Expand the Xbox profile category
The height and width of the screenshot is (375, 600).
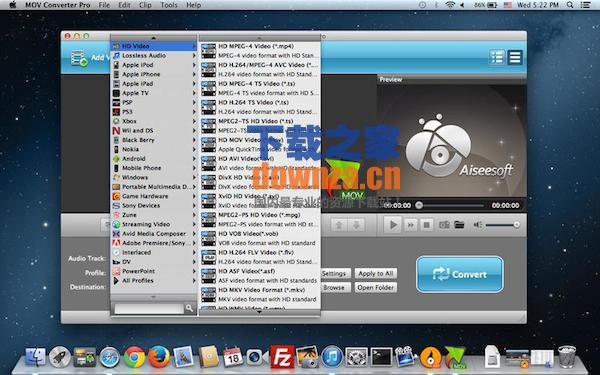(x=154, y=121)
